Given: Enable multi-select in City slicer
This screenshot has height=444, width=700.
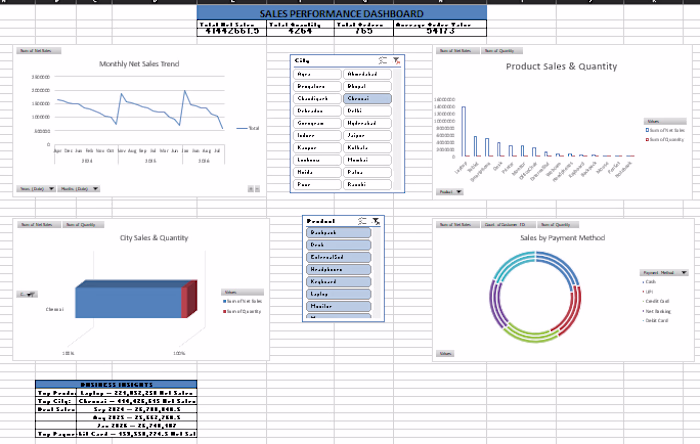Looking at the screenshot, I should click(383, 60).
